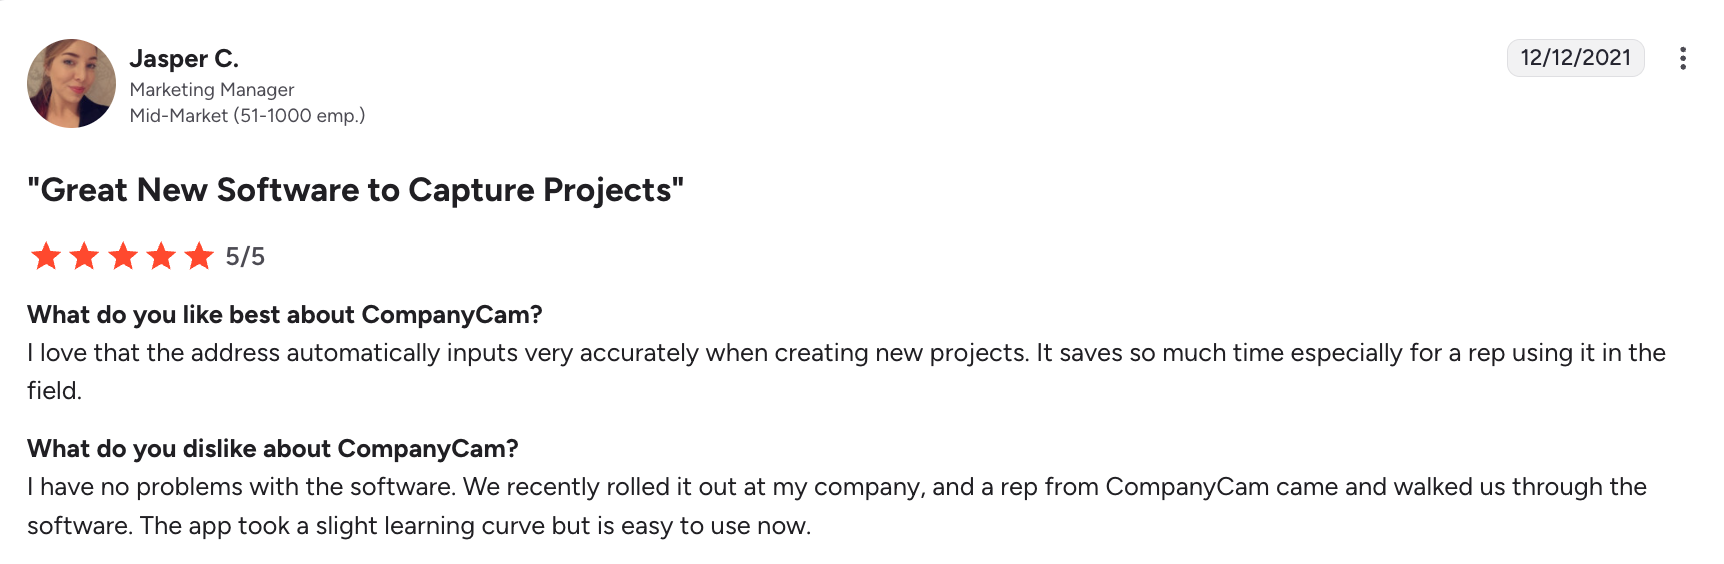Click the "What do you dislike" heading
1724x564 pixels.
click(272, 449)
